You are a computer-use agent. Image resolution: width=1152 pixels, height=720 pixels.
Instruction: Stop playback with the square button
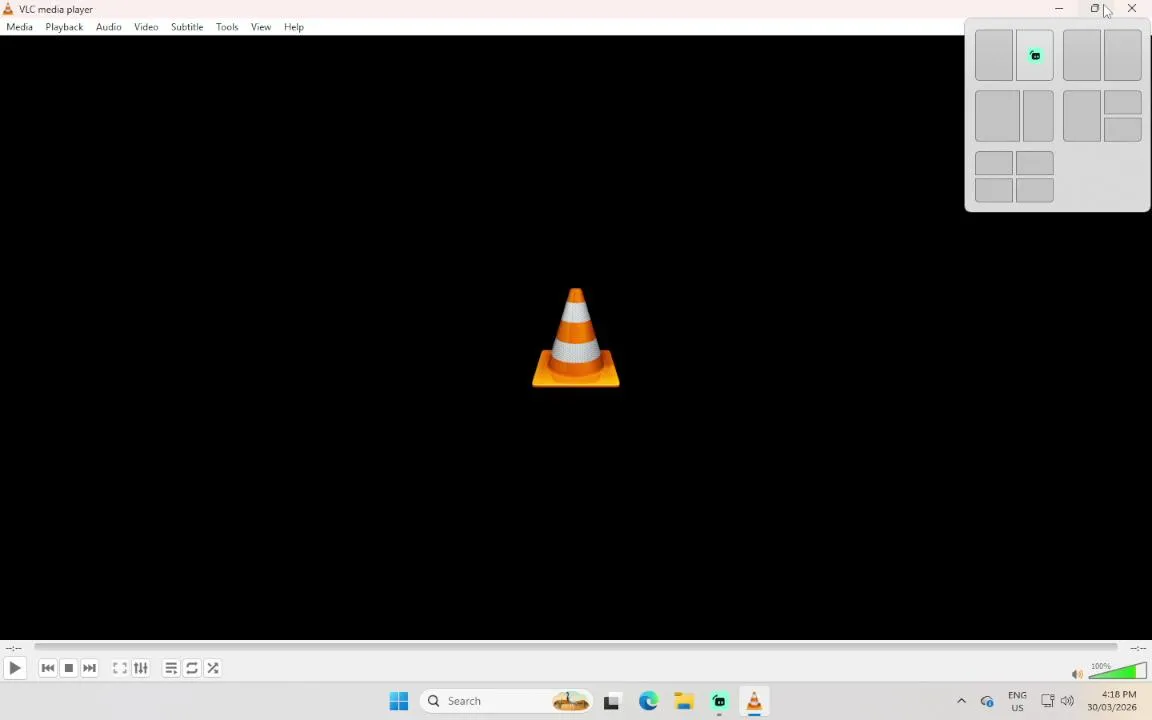tap(68, 669)
